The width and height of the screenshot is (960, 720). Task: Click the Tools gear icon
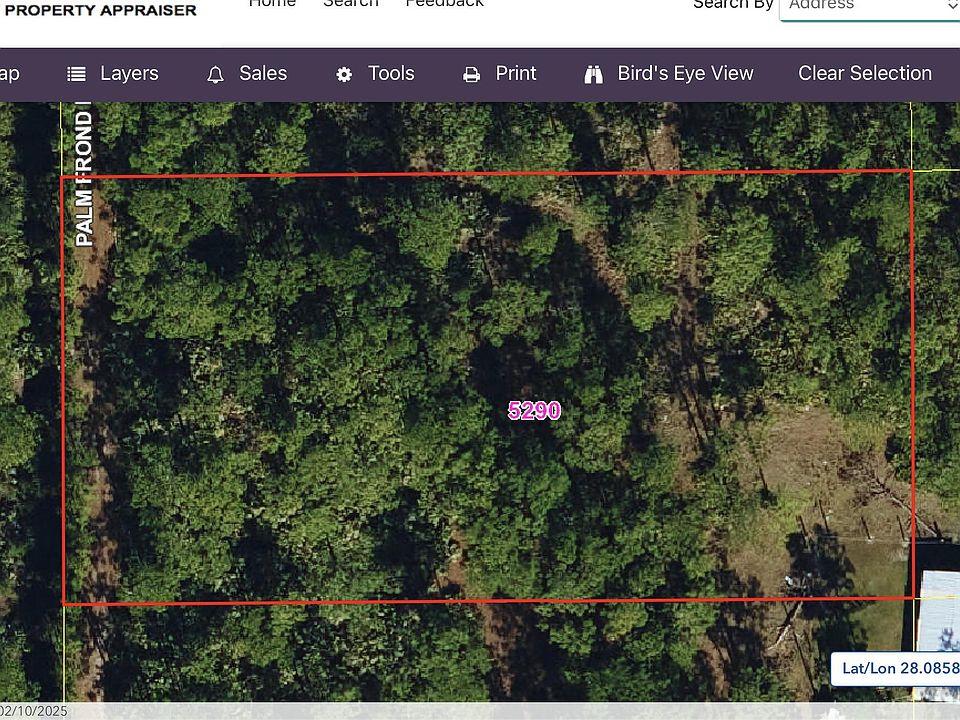pyautogui.click(x=344, y=75)
